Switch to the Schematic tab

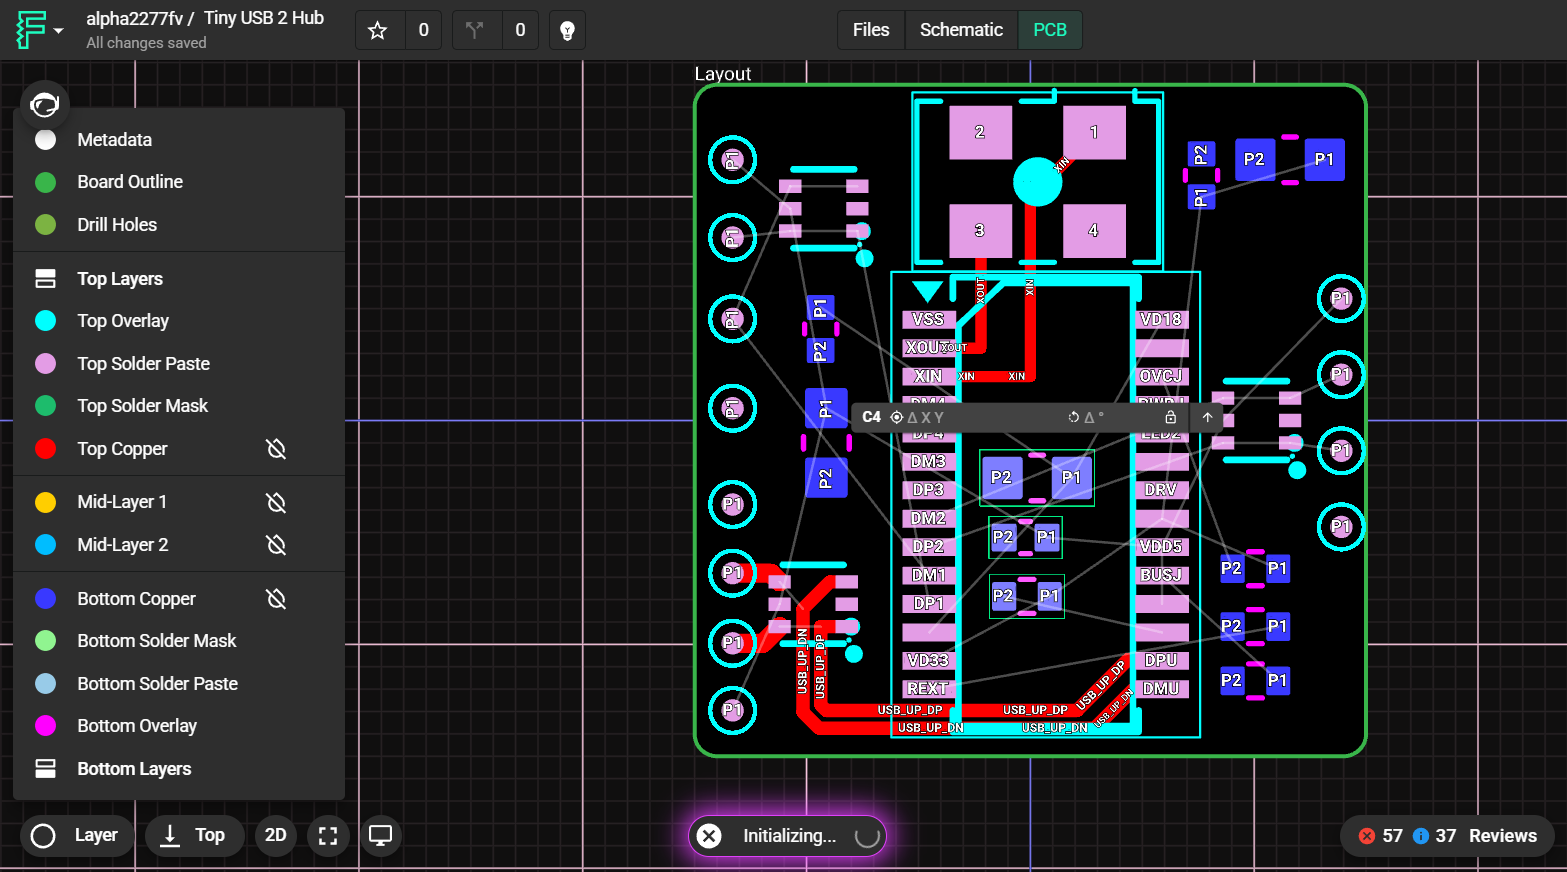pyautogui.click(x=961, y=30)
